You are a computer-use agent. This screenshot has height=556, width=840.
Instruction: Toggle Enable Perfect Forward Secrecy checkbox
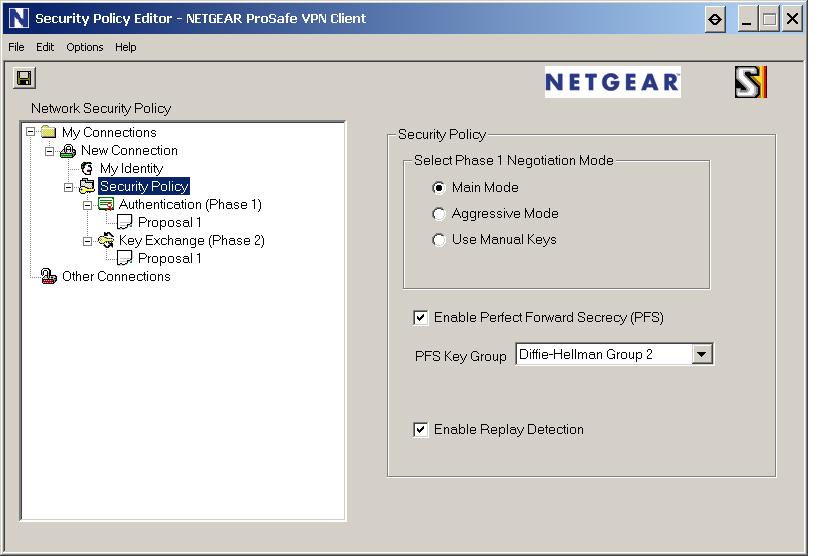[x=421, y=318]
